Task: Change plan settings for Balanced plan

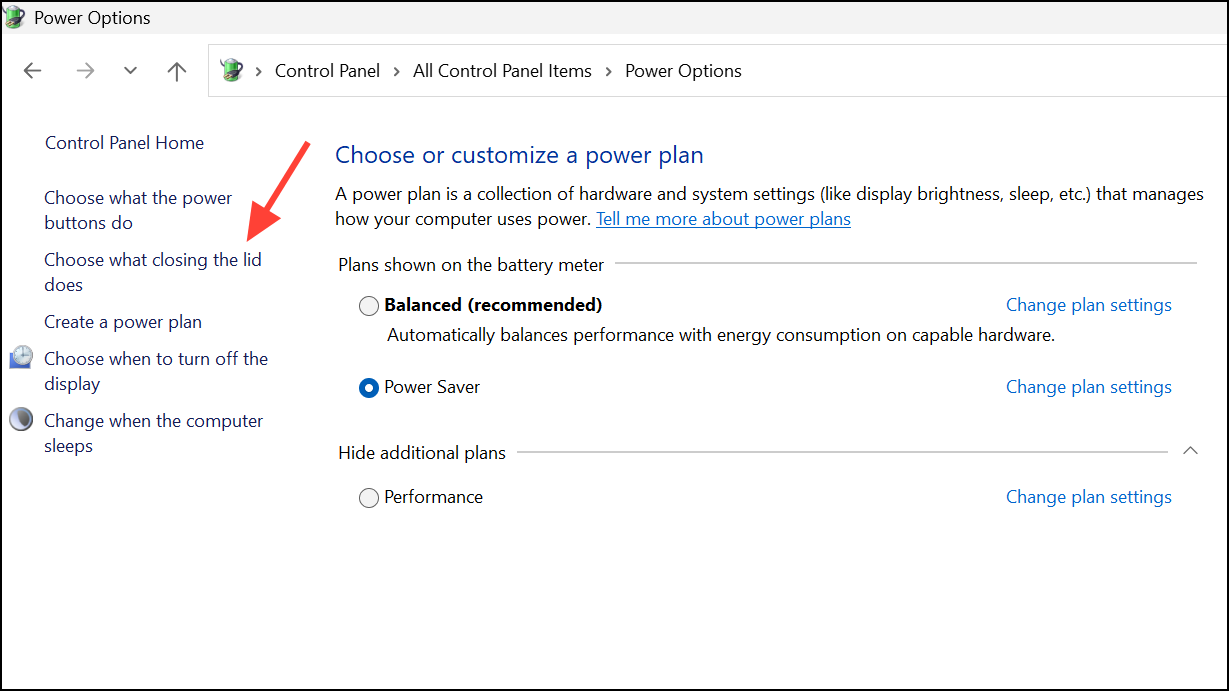Action: [1088, 304]
